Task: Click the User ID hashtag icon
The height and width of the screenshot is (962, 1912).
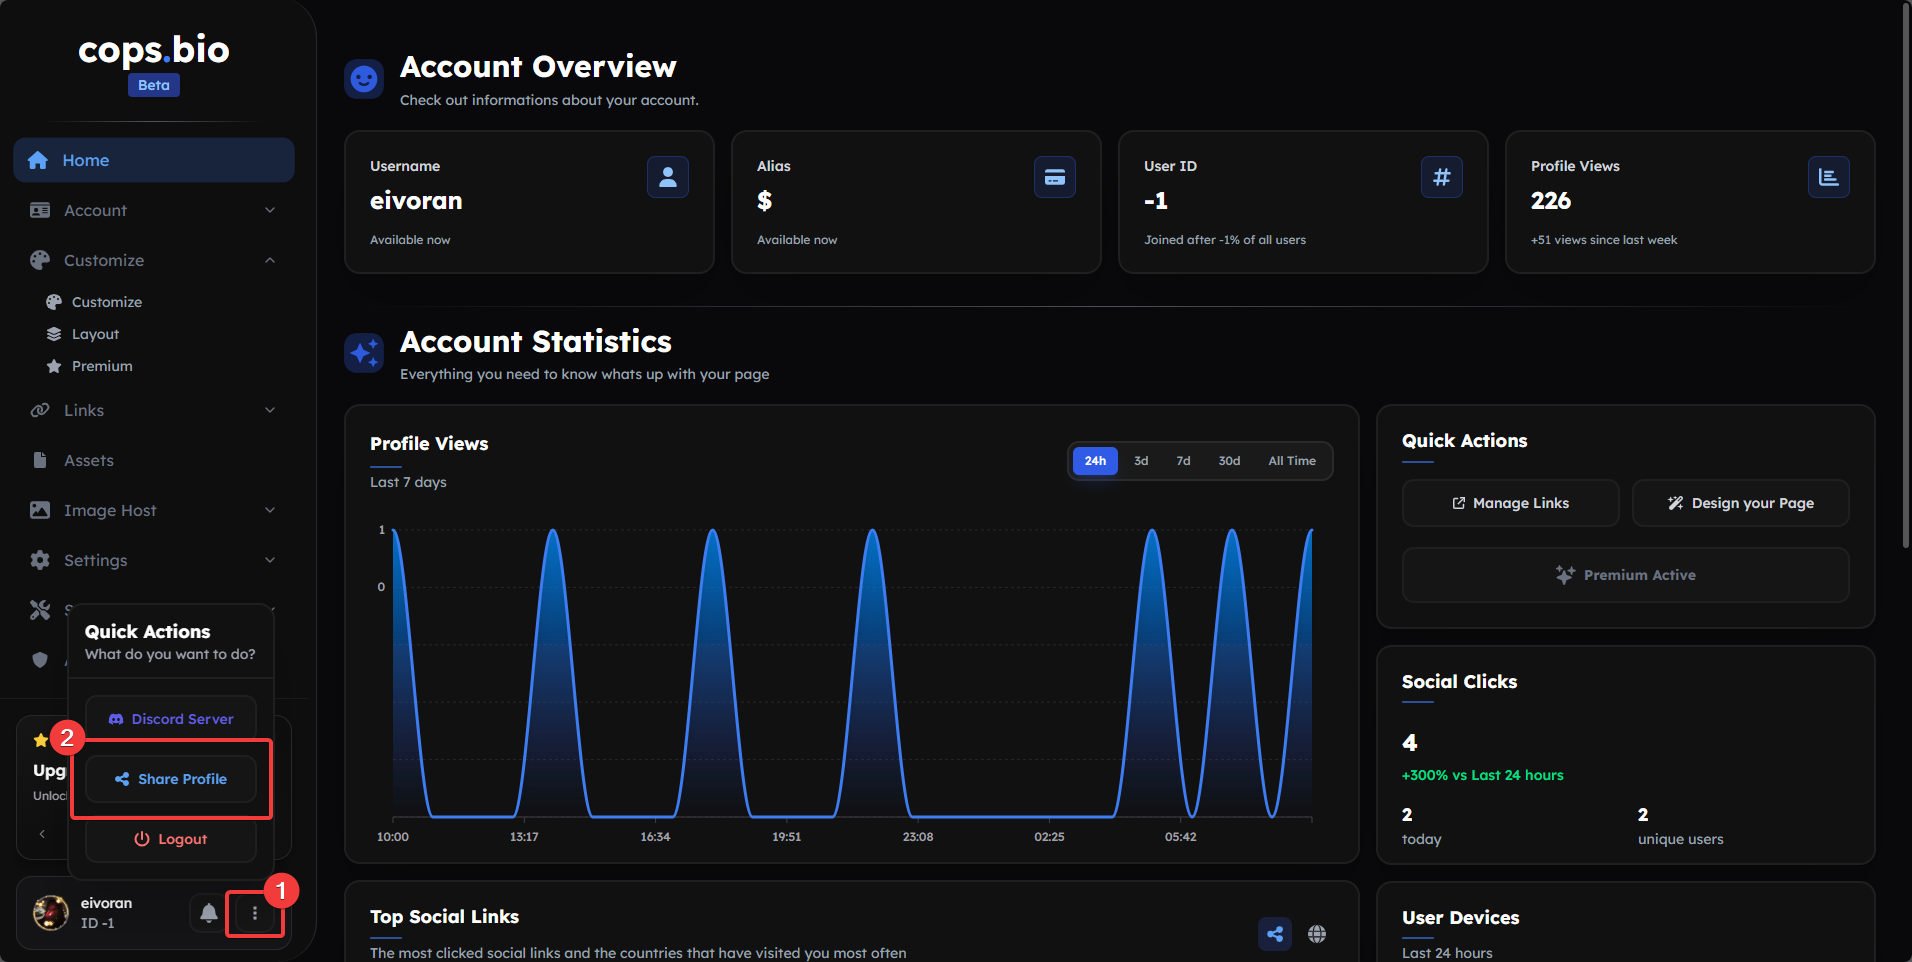Action: click(x=1441, y=177)
